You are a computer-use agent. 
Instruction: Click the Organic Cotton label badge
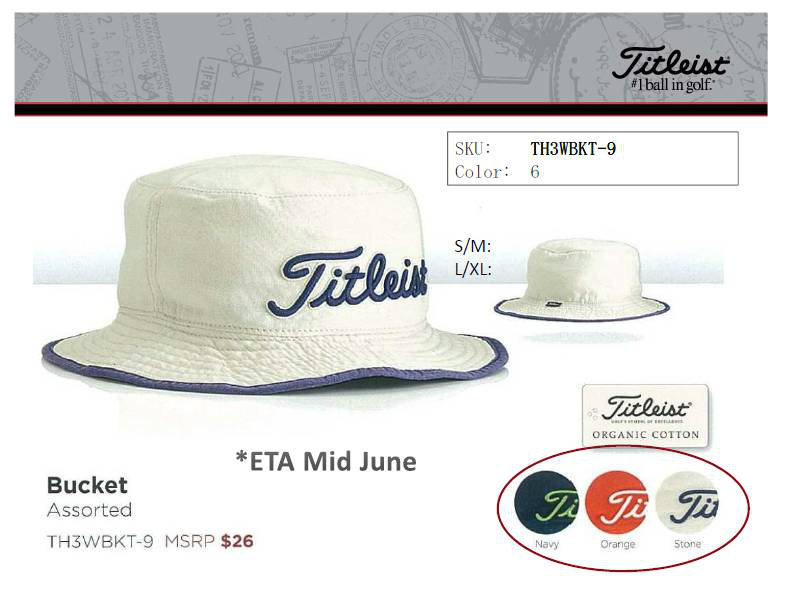645,416
